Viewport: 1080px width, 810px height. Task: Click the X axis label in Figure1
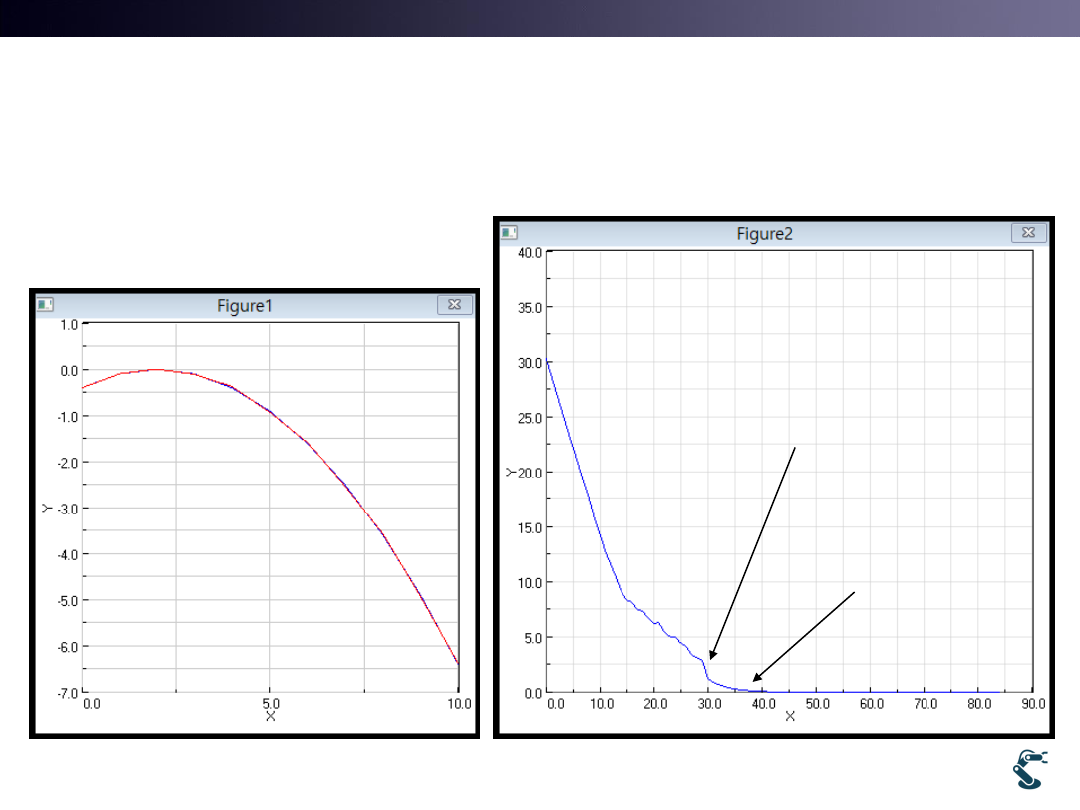point(270,716)
